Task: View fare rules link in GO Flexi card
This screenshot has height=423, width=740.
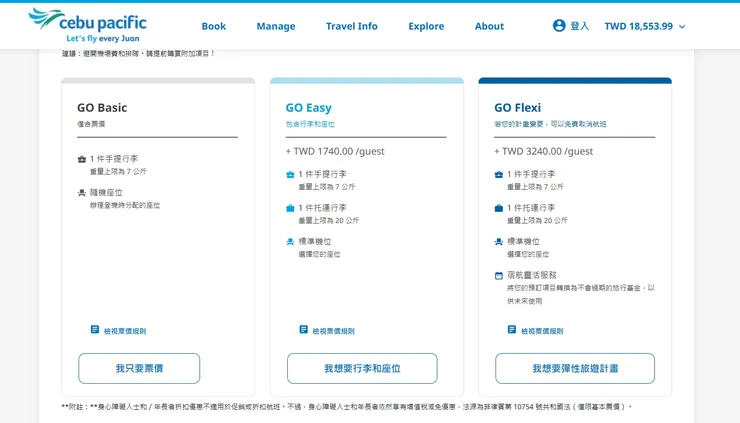Action: [542, 331]
